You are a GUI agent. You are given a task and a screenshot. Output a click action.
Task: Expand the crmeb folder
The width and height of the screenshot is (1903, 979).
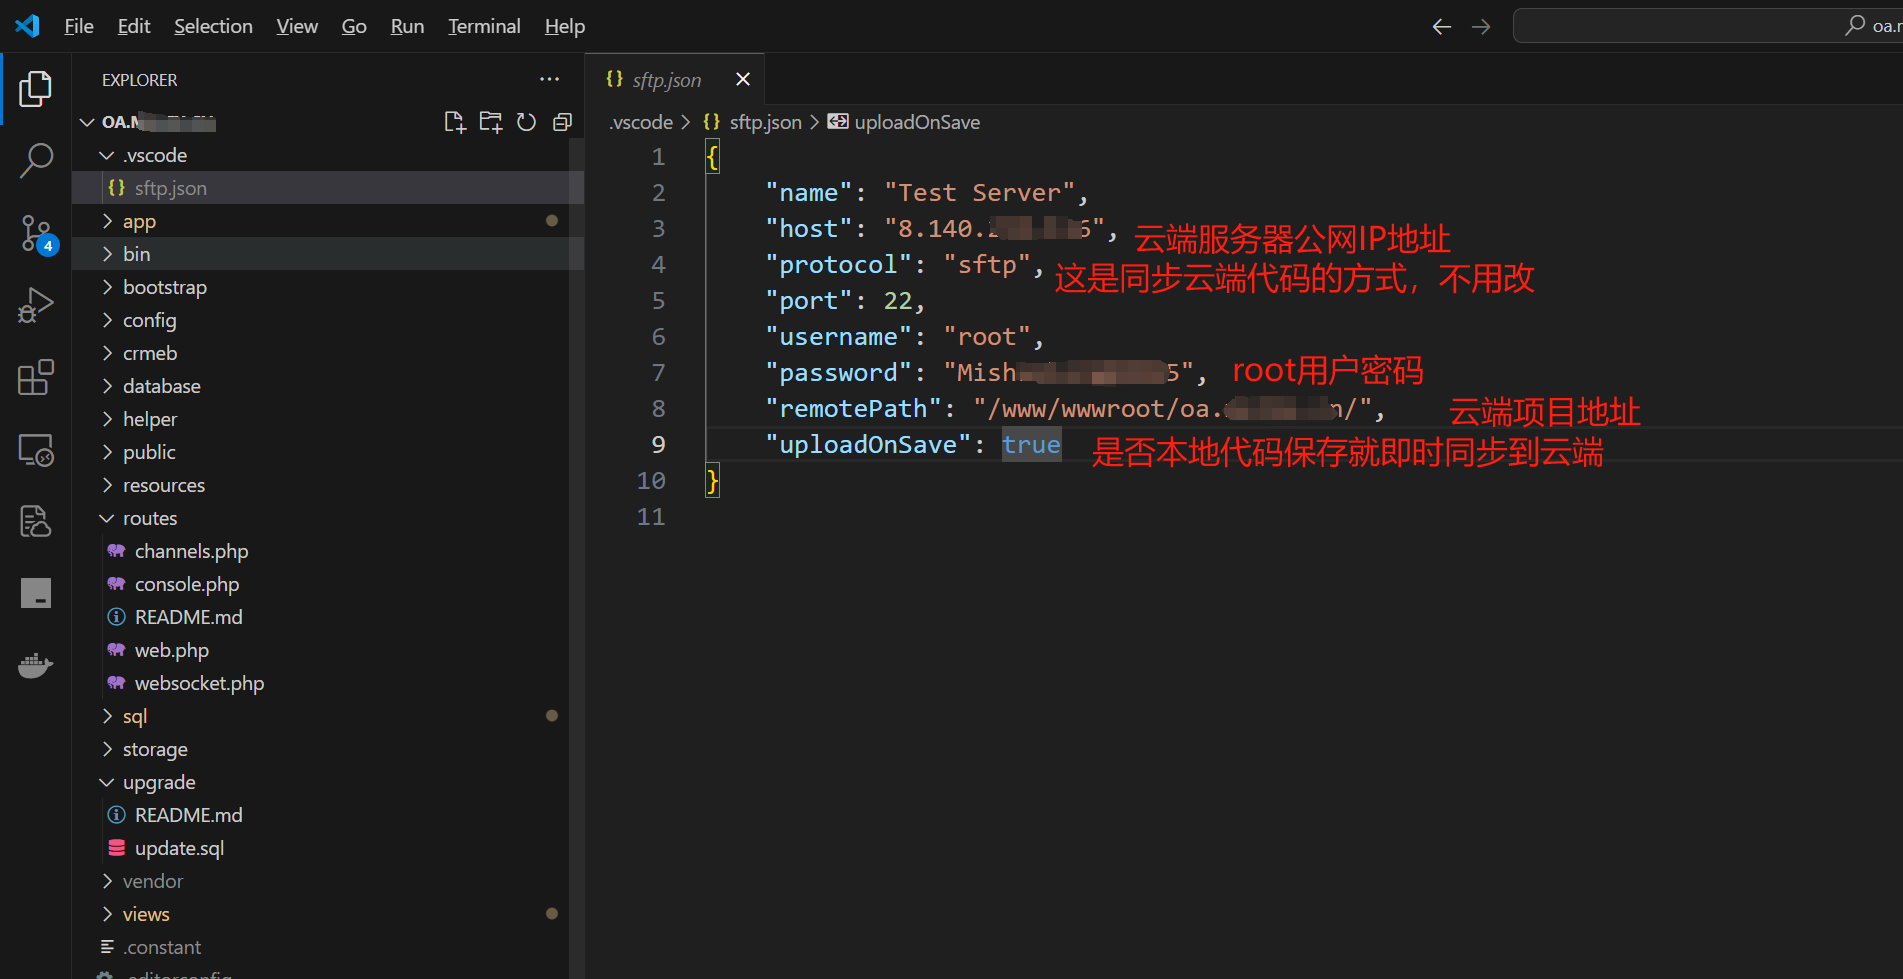point(328,353)
